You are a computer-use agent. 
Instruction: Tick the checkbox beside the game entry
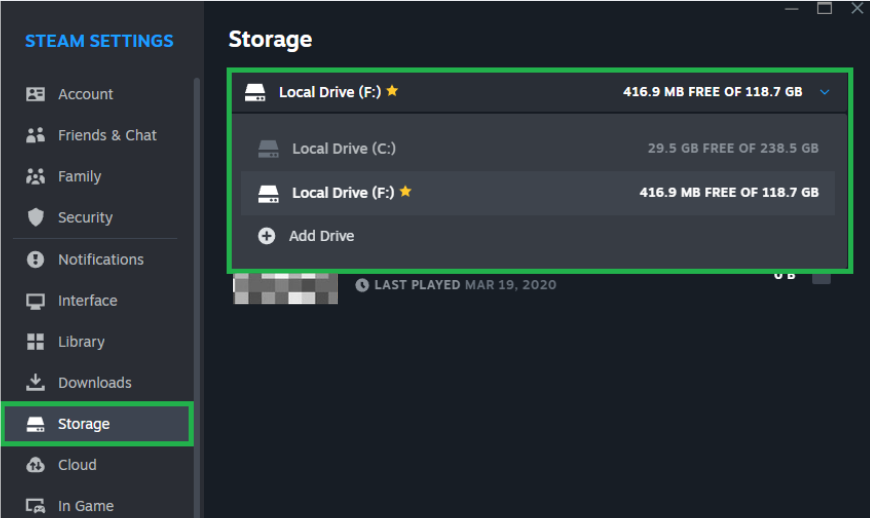click(821, 276)
